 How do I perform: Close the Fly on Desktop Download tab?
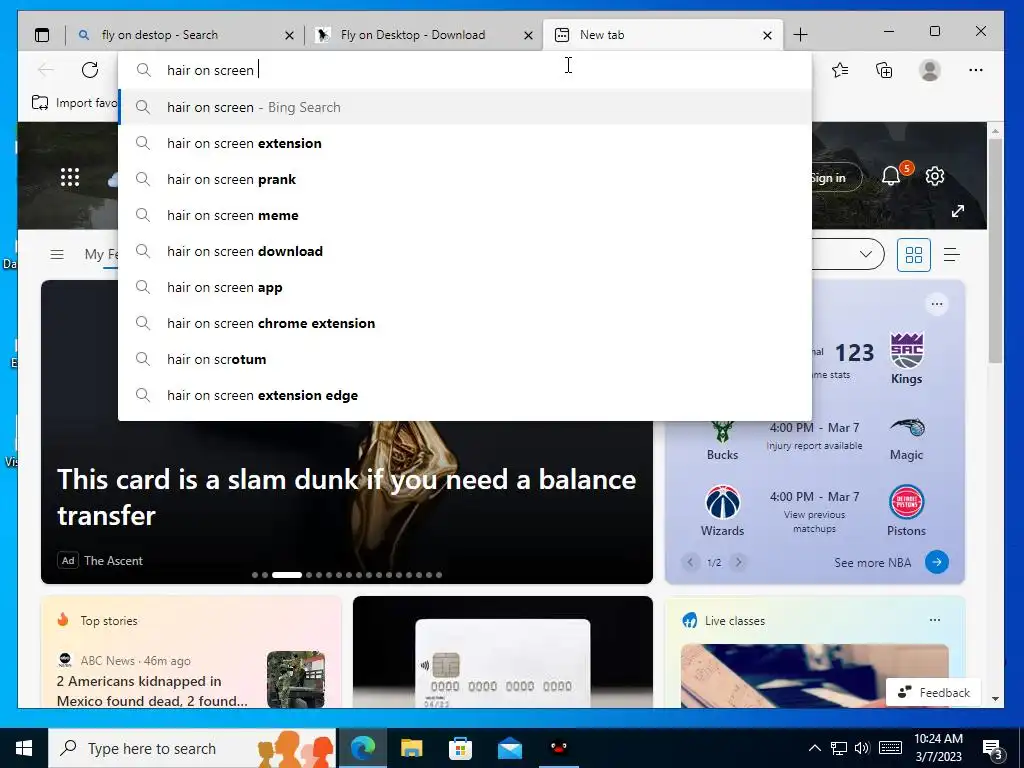click(x=528, y=35)
